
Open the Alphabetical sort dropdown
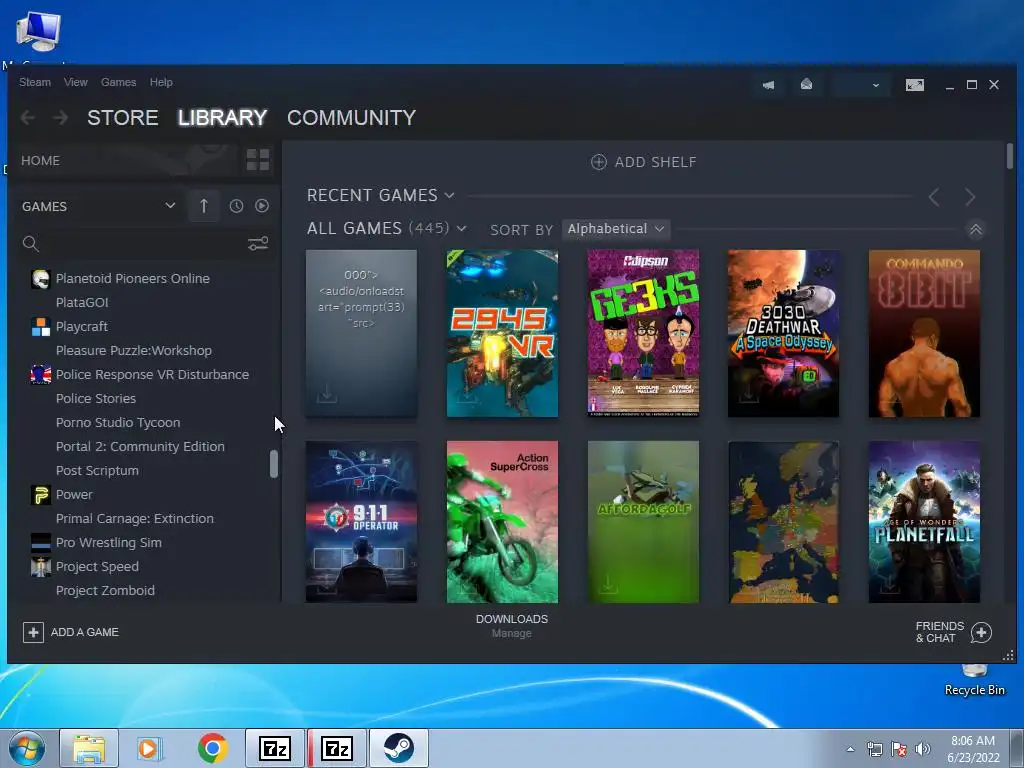tap(615, 229)
